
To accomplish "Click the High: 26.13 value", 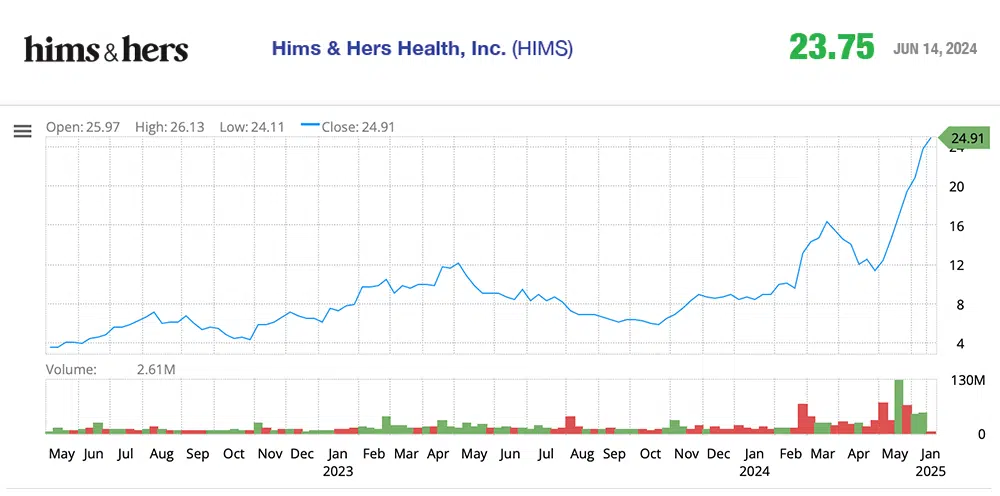I will tap(170, 127).
